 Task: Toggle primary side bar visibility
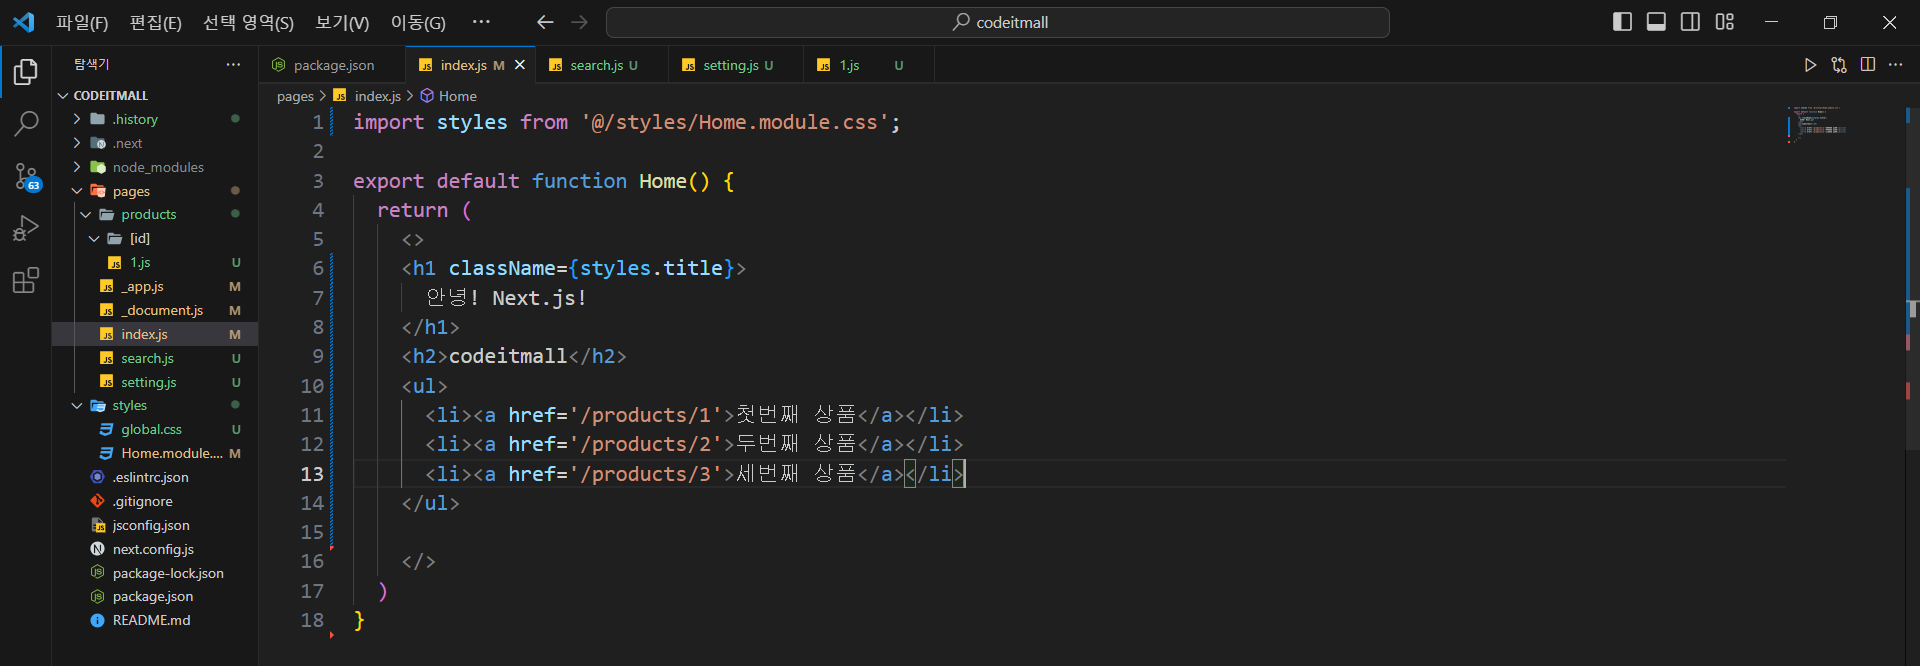pyautogui.click(x=1623, y=22)
